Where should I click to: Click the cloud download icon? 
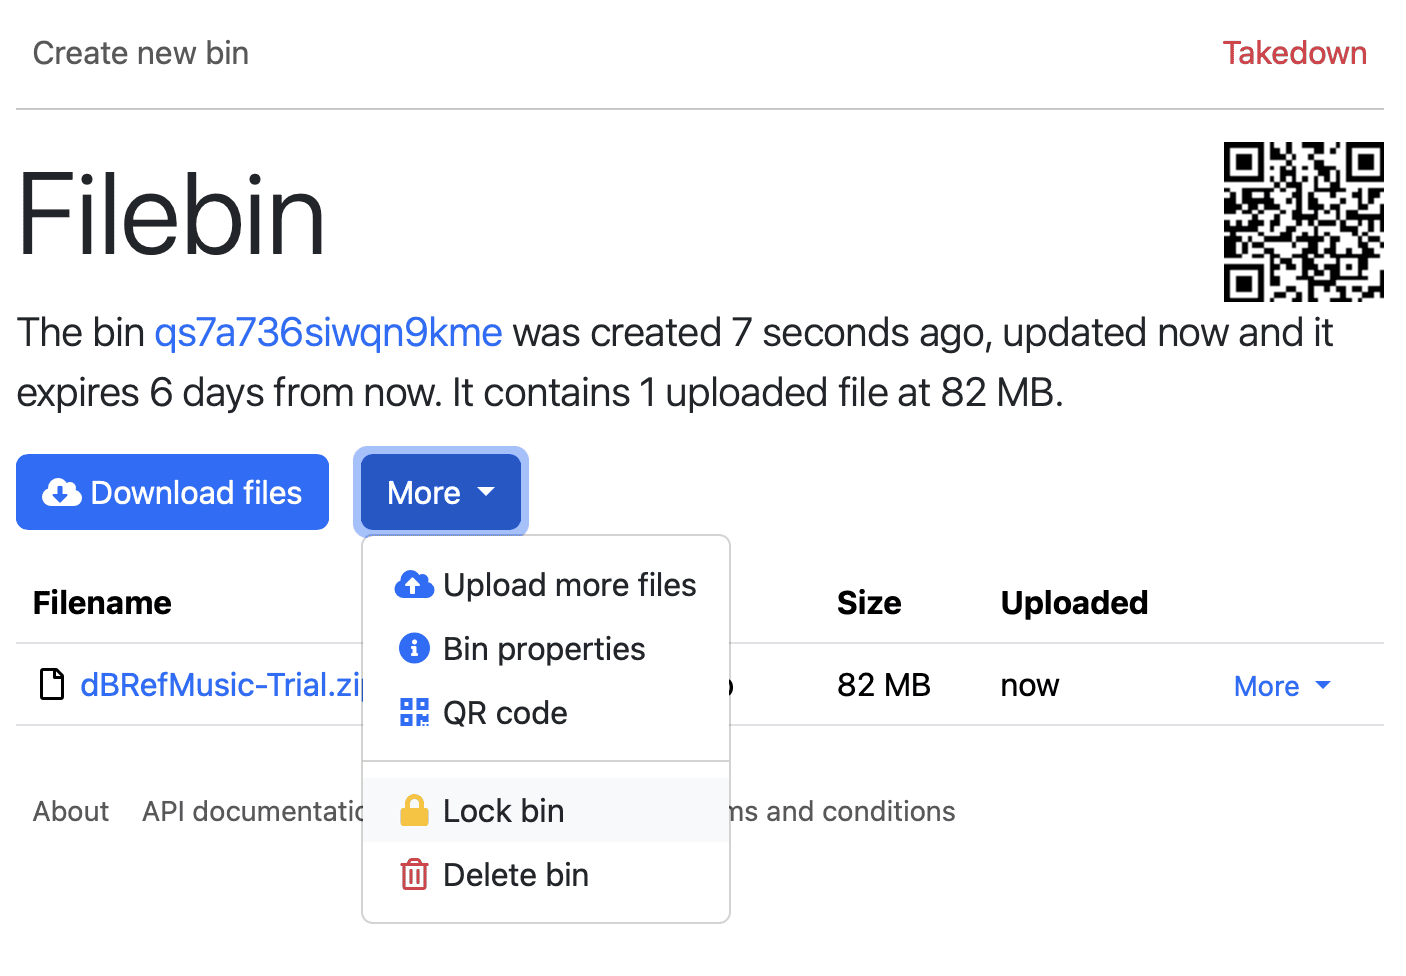tap(62, 492)
